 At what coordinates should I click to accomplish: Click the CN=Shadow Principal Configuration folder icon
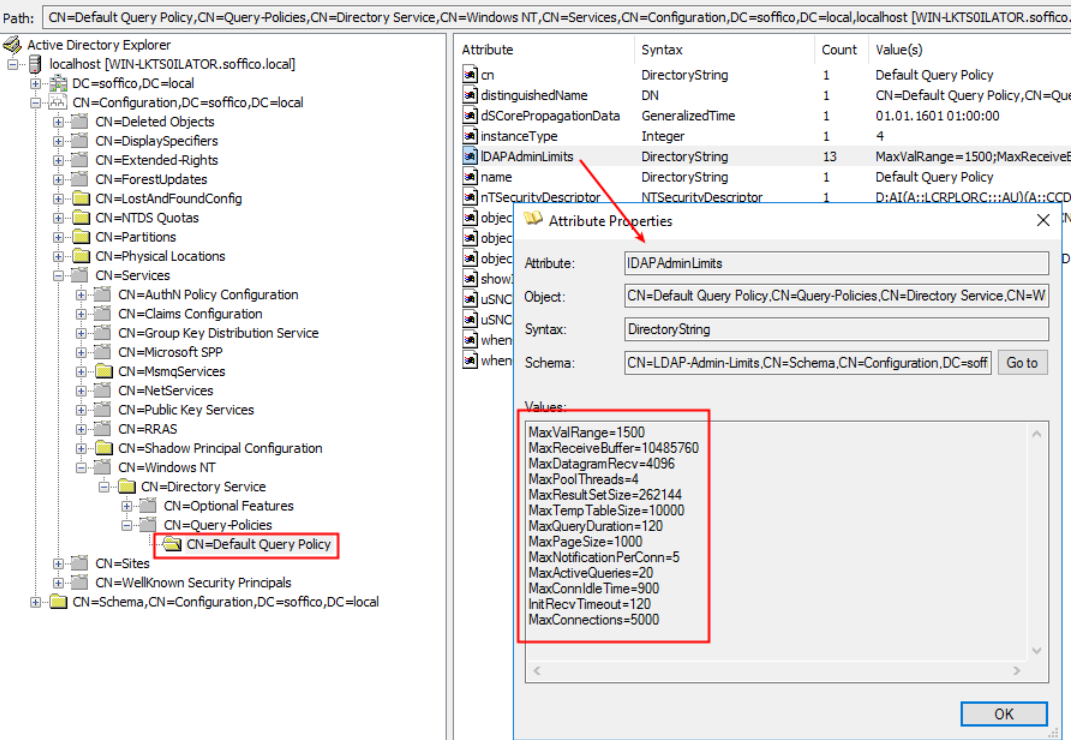click(104, 448)
